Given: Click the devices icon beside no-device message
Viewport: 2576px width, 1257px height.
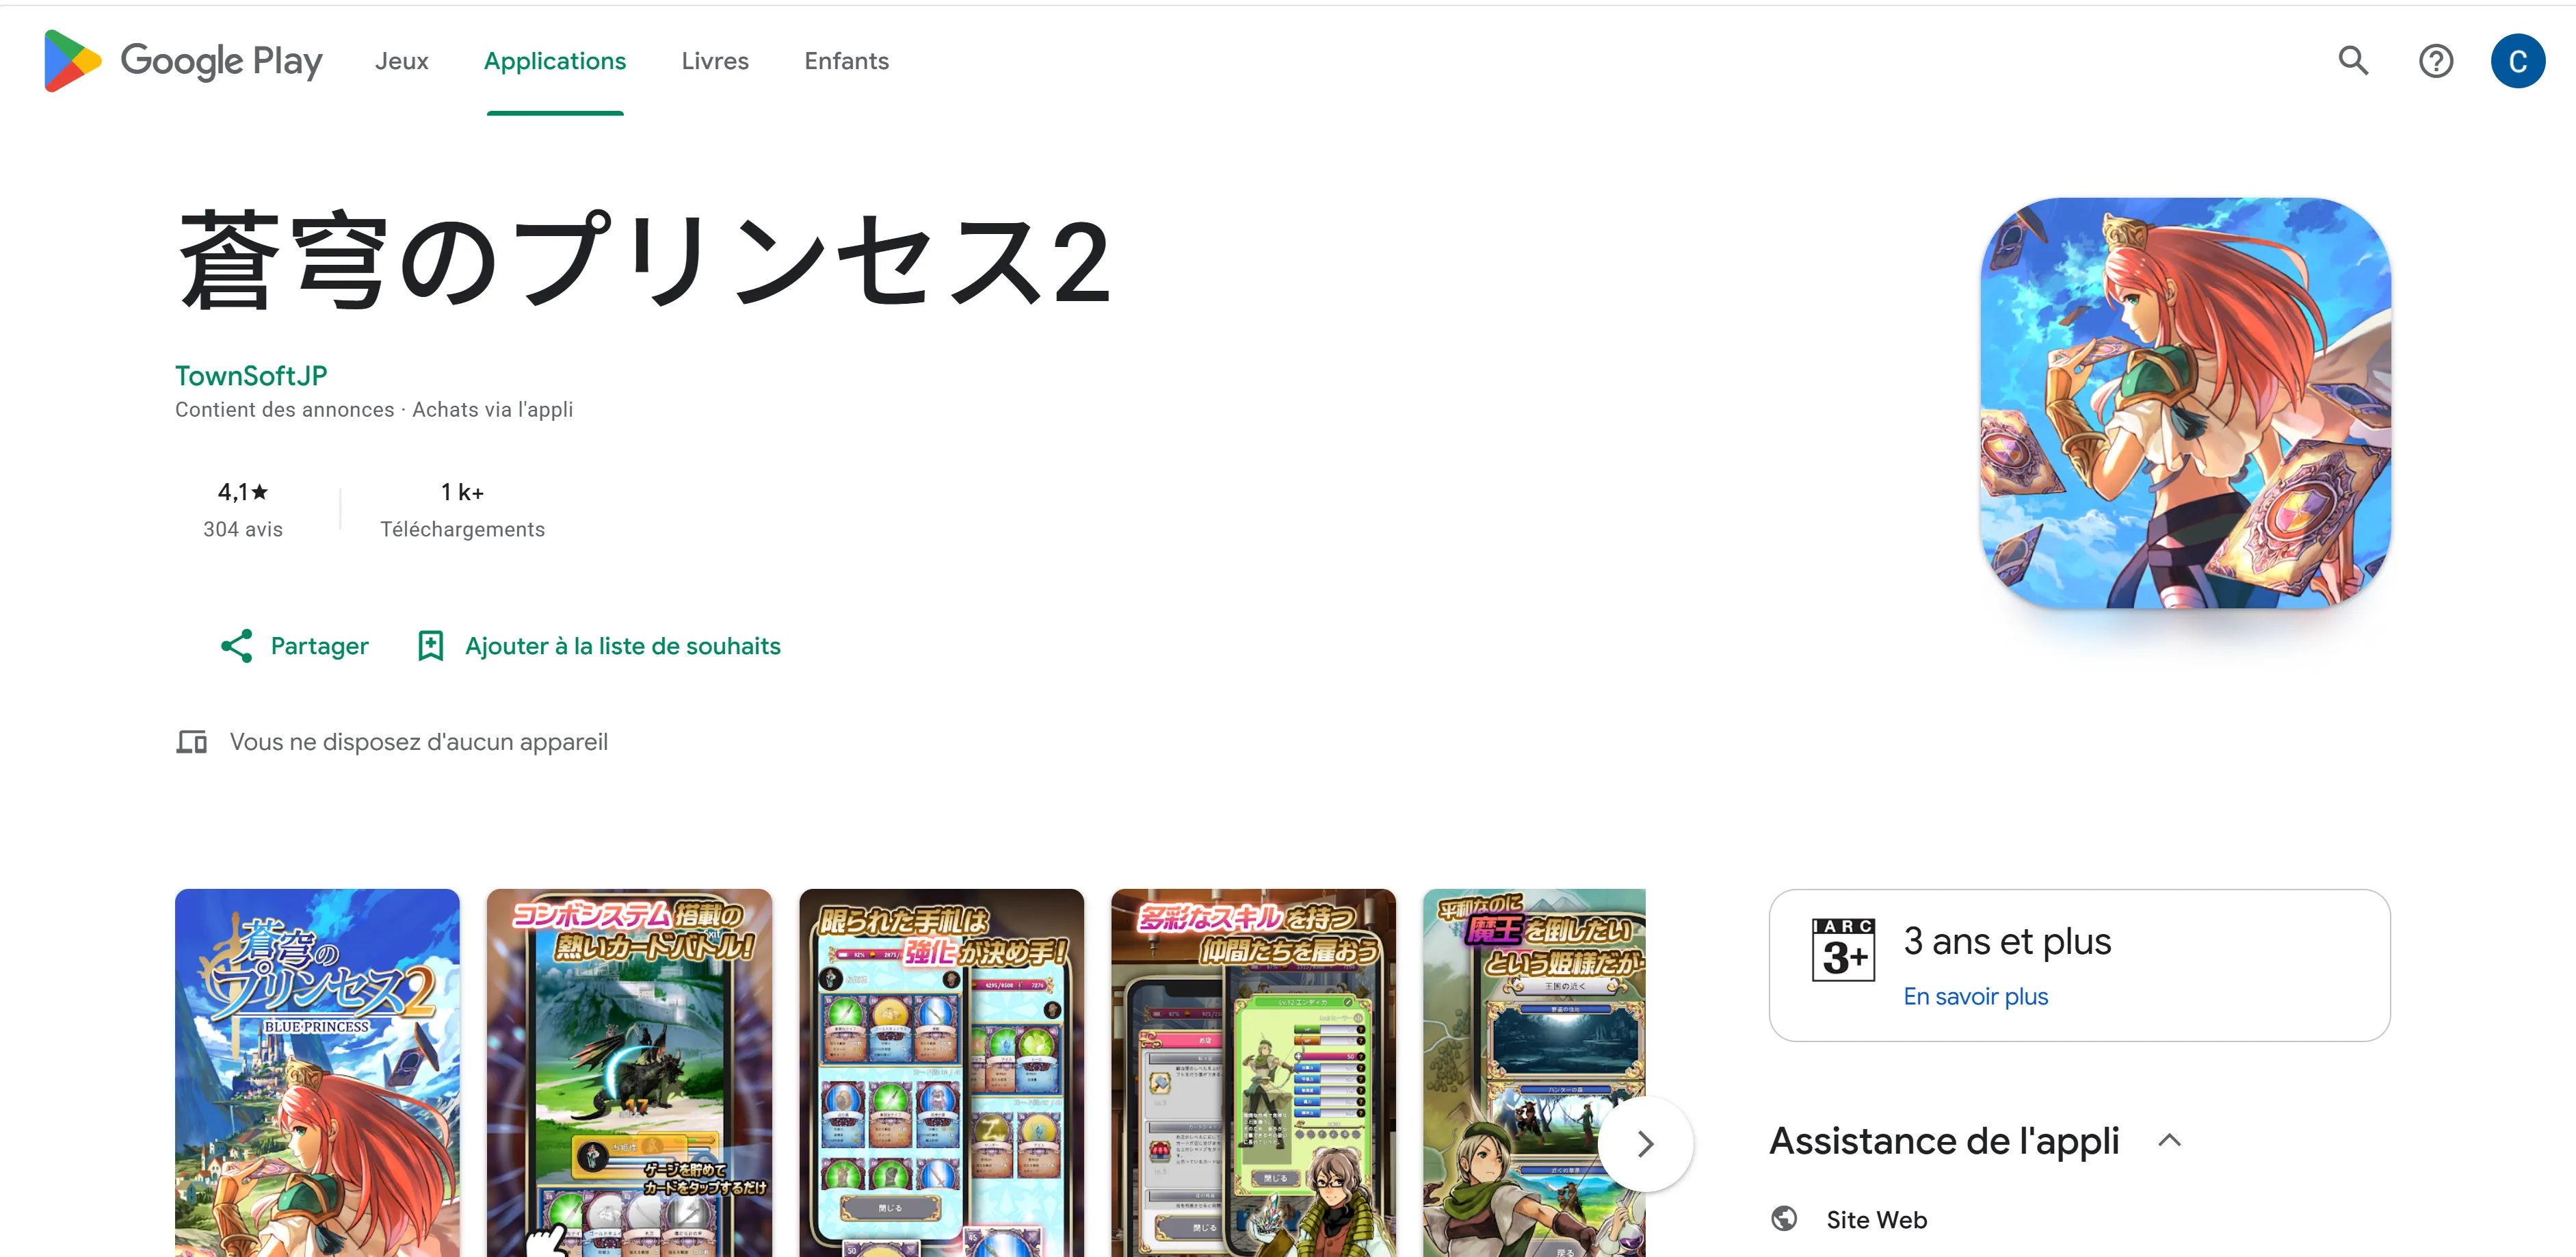Looking at the screenshot, I should pyautogui.click(x=191, y=742).
